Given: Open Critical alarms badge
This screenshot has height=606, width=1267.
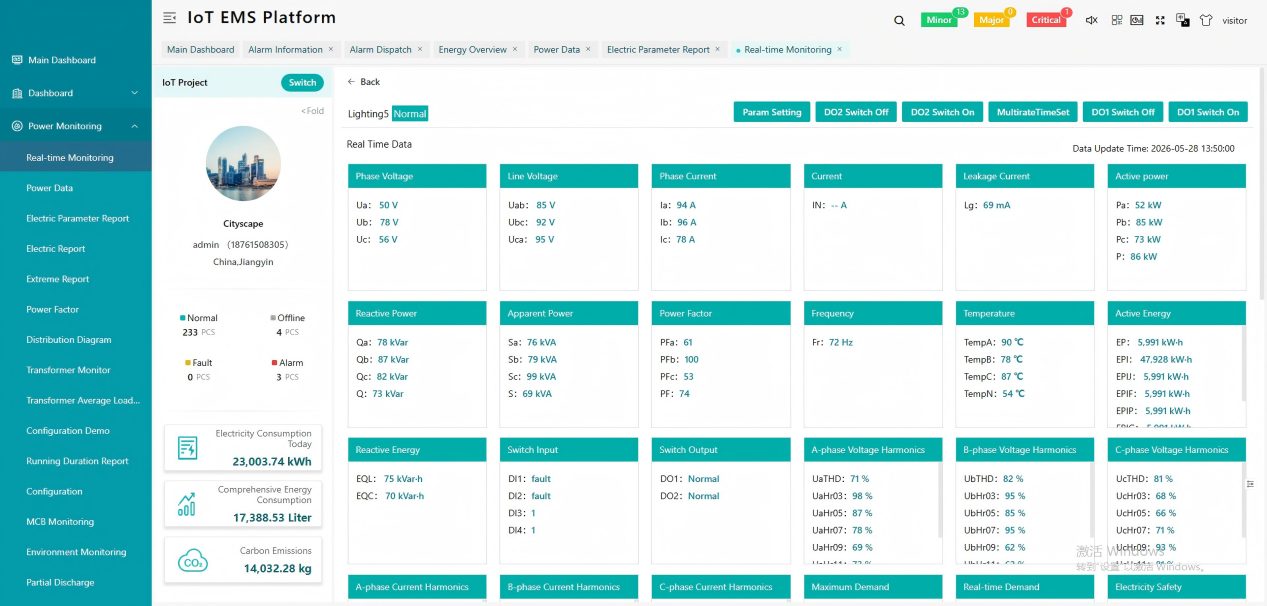Looking at the screenshot, I should 1046,20.
